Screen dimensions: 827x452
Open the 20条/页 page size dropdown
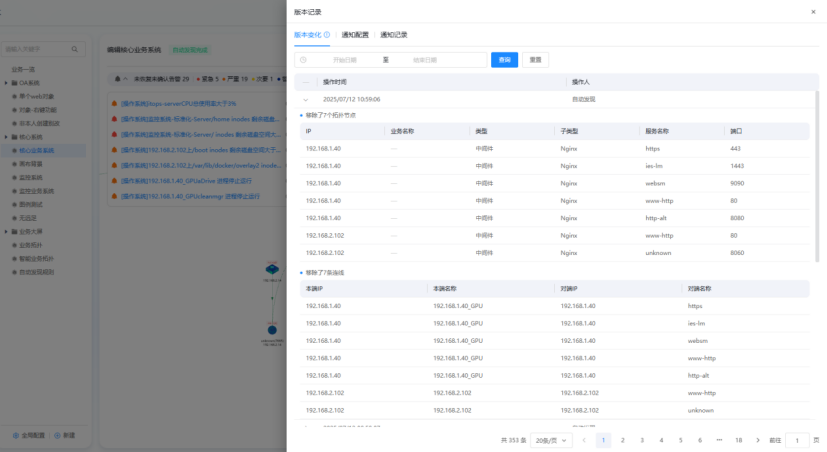pos(551,440)
